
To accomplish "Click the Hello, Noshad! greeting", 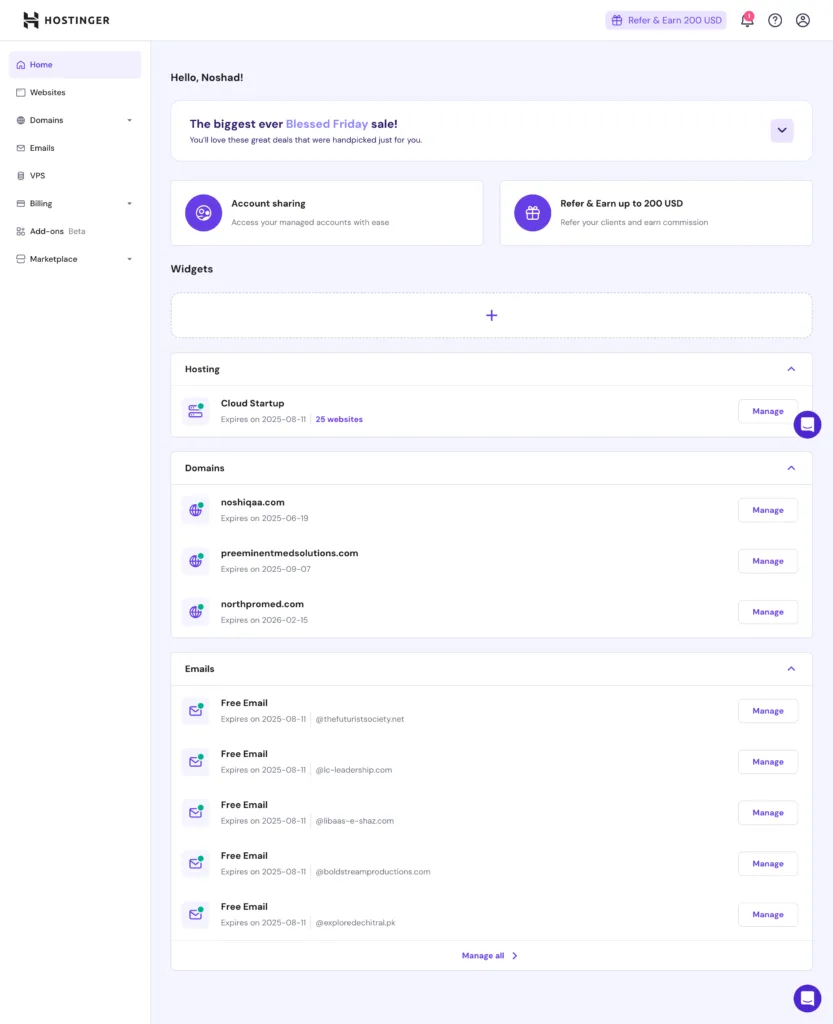I will [207, 78].
